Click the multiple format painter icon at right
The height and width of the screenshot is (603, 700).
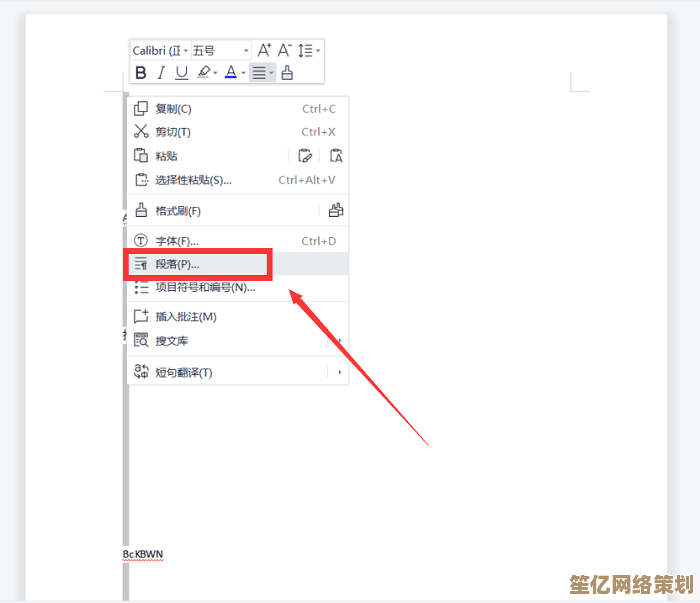click(x=336, y=211)
